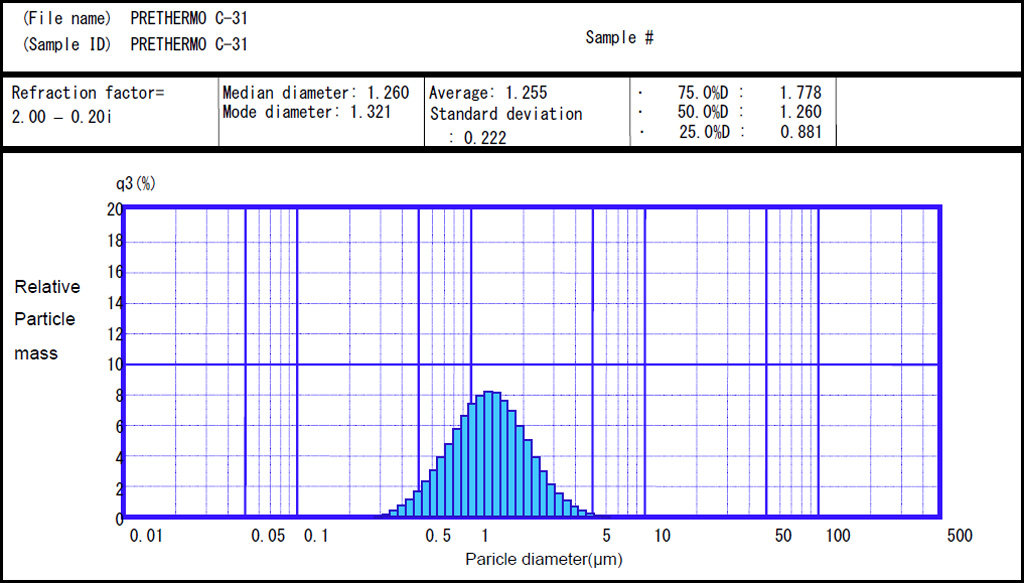
Task: Click the x-axis tick label 0.01
Action: tap(145, 536)
